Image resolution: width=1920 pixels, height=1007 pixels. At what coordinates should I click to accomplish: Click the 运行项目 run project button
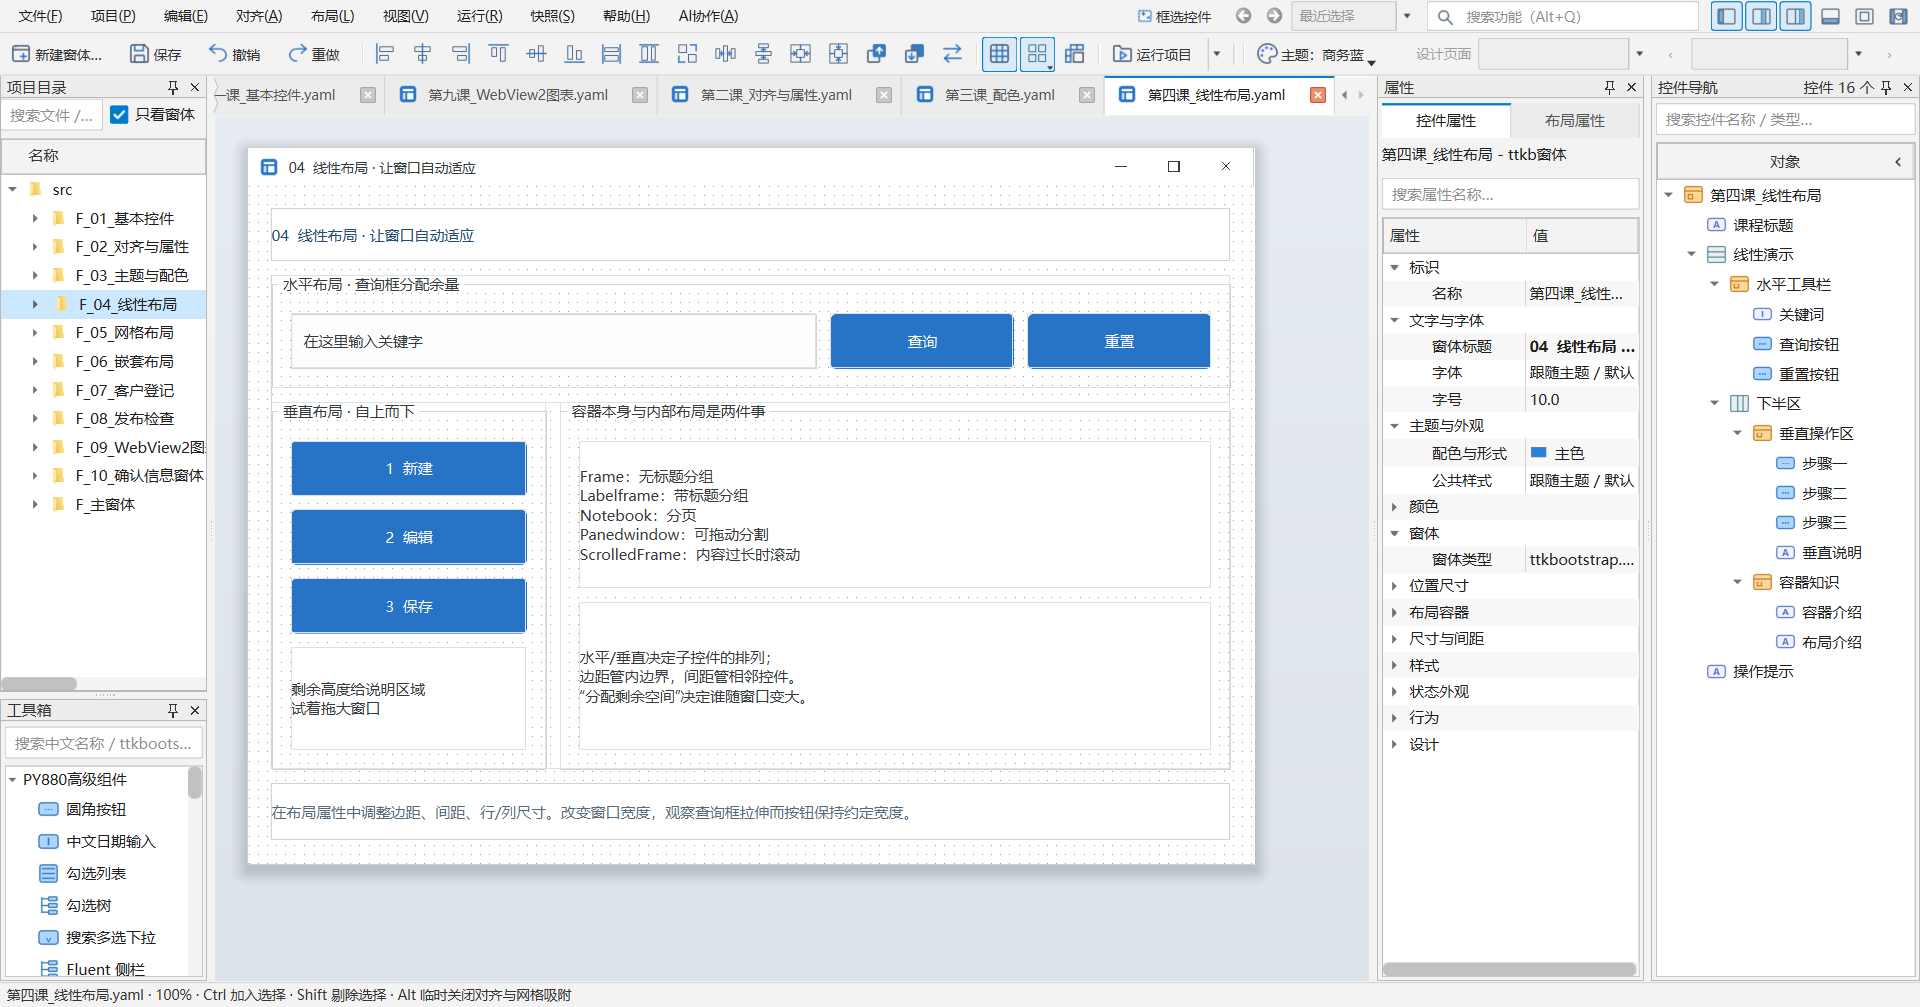click(x=1152, y=54)
